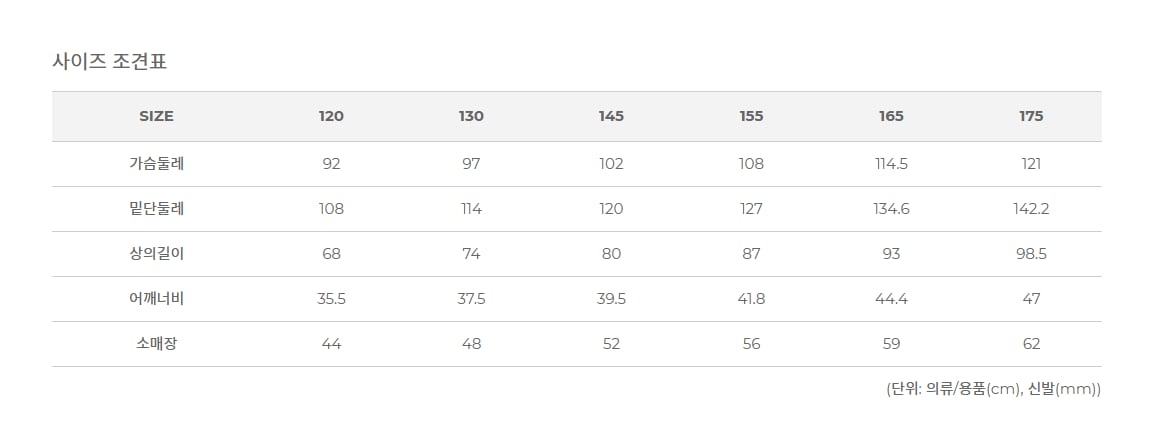Click the 사이즈 조견표 heading

tap(110, 61)
